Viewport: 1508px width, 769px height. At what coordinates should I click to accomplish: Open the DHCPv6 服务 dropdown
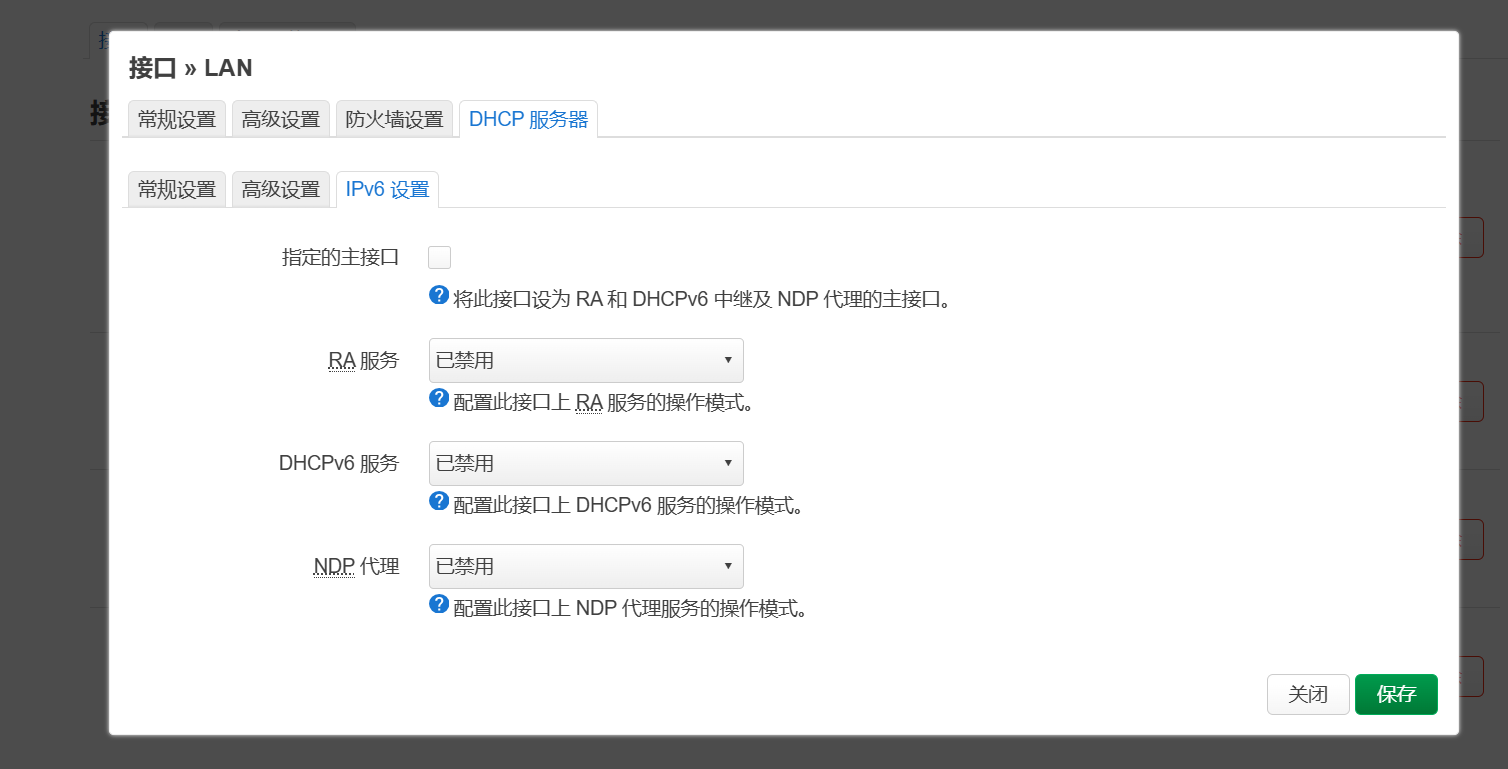586,463
